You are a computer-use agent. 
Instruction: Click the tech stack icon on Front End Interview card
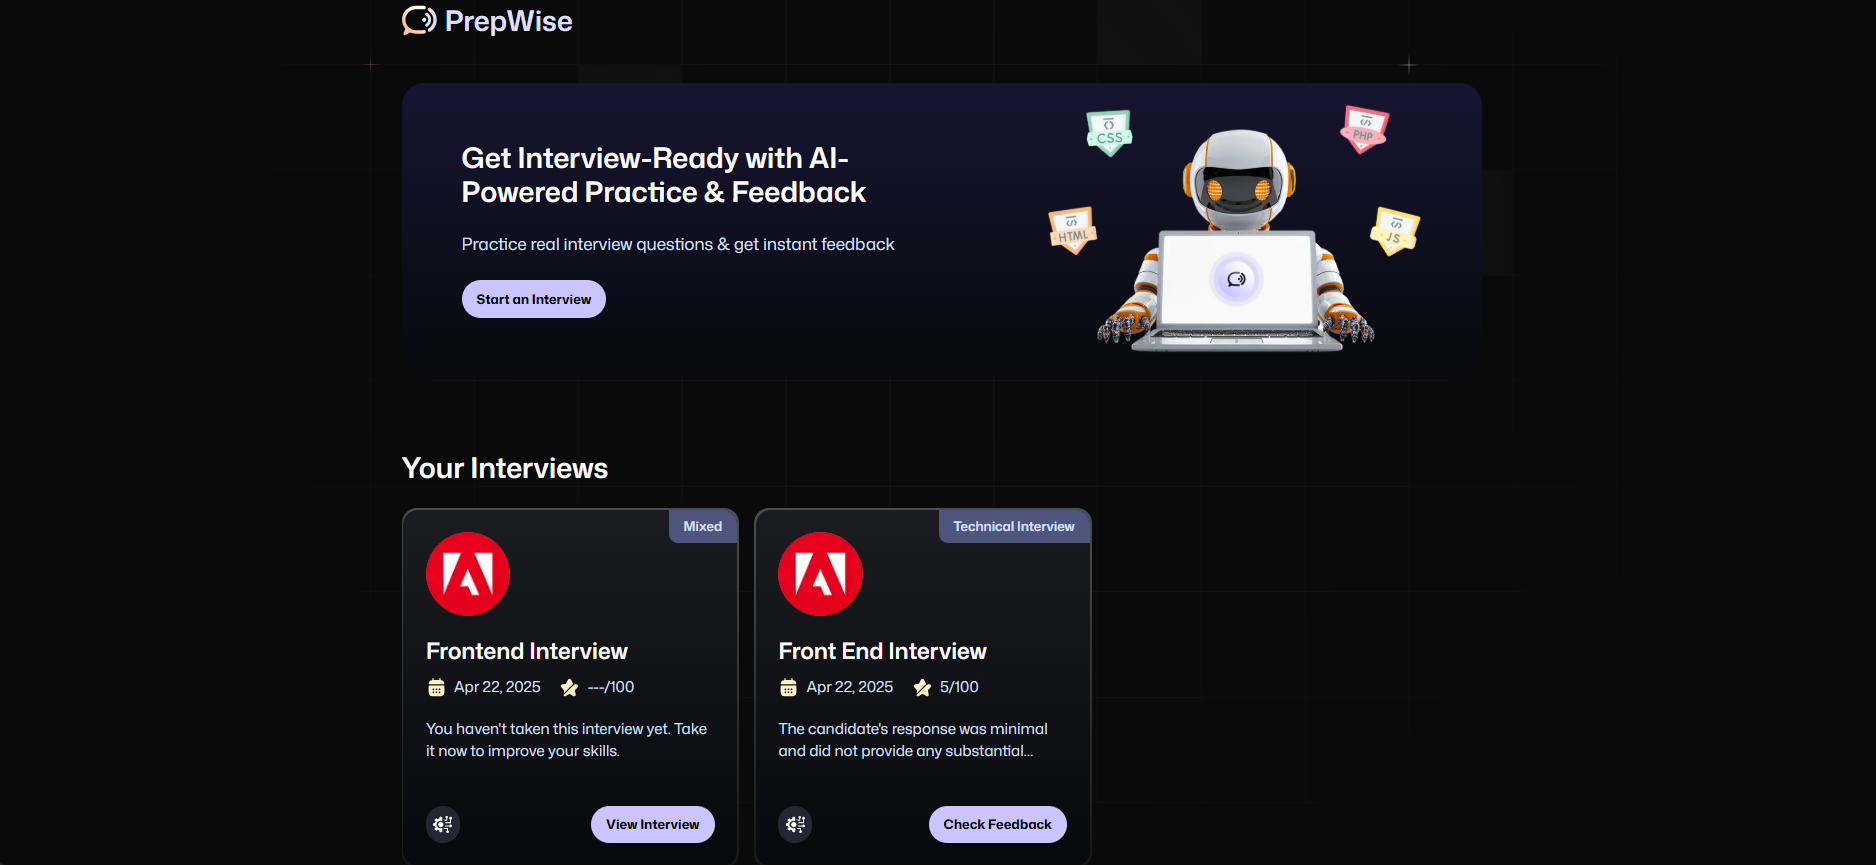[795, 824]
